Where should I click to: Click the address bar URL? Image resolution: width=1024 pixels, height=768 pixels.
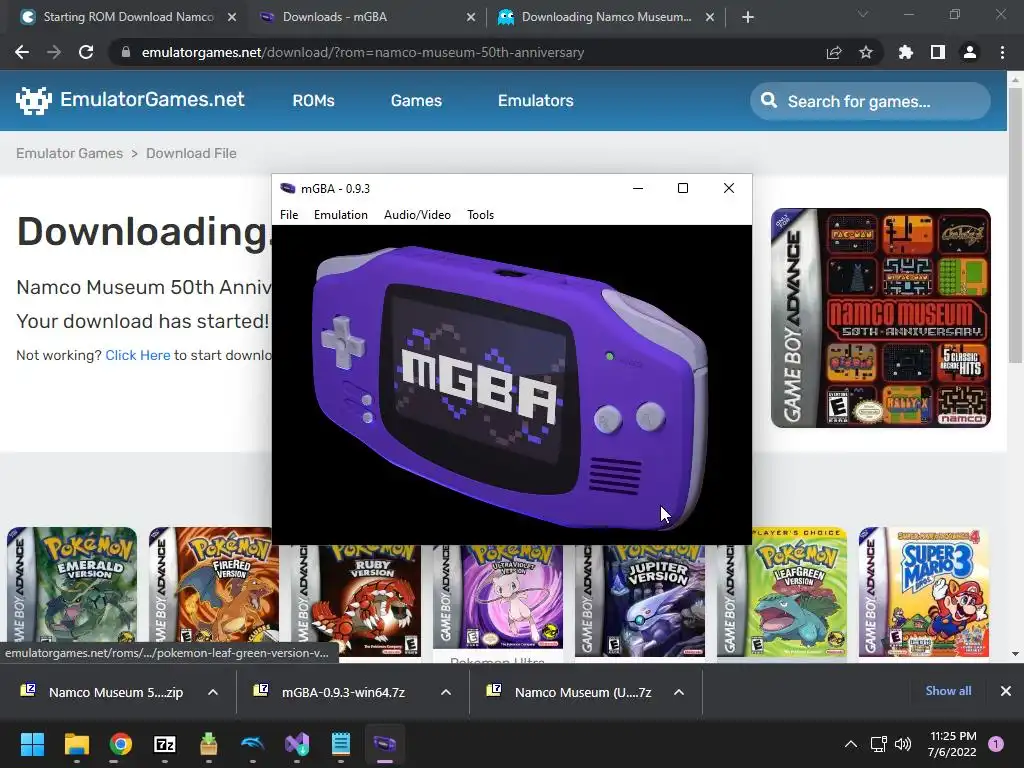362,52
